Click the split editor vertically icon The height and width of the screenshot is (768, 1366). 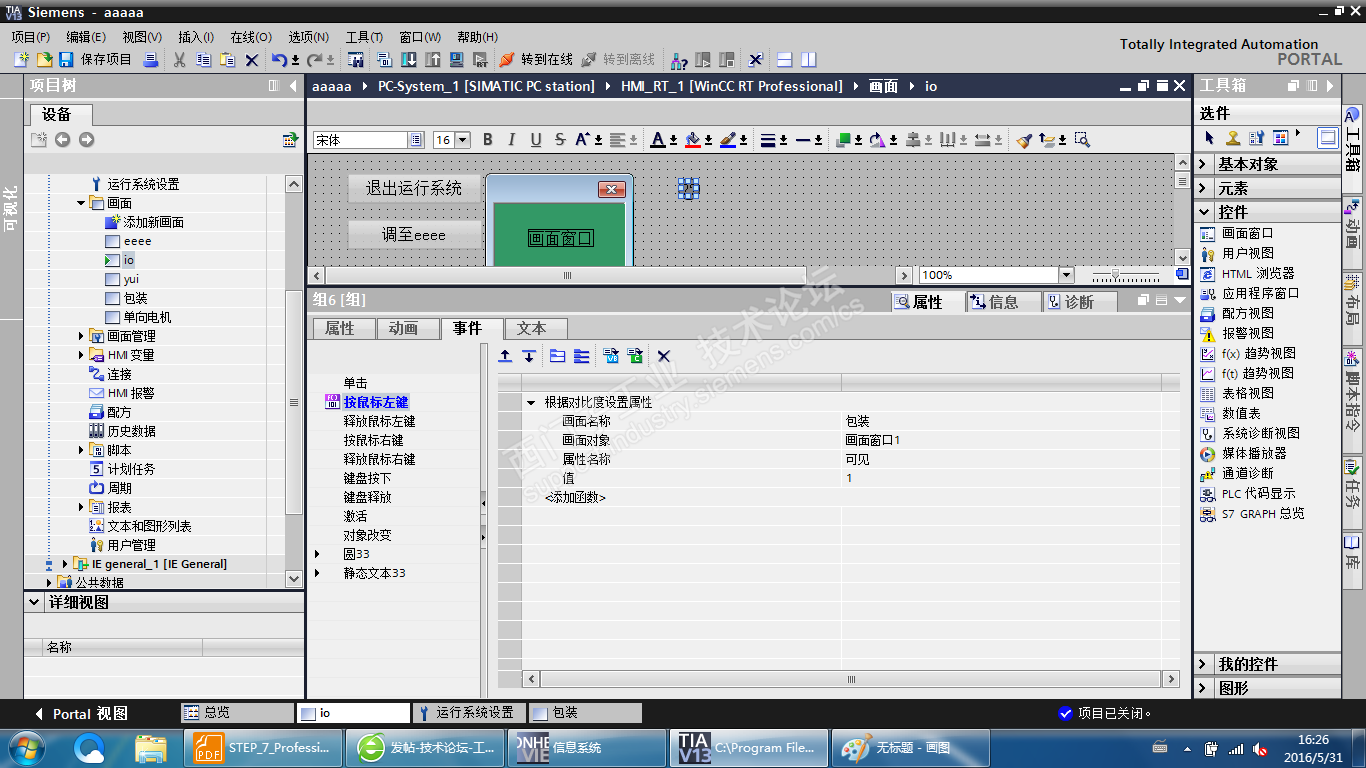pos(808,60)
